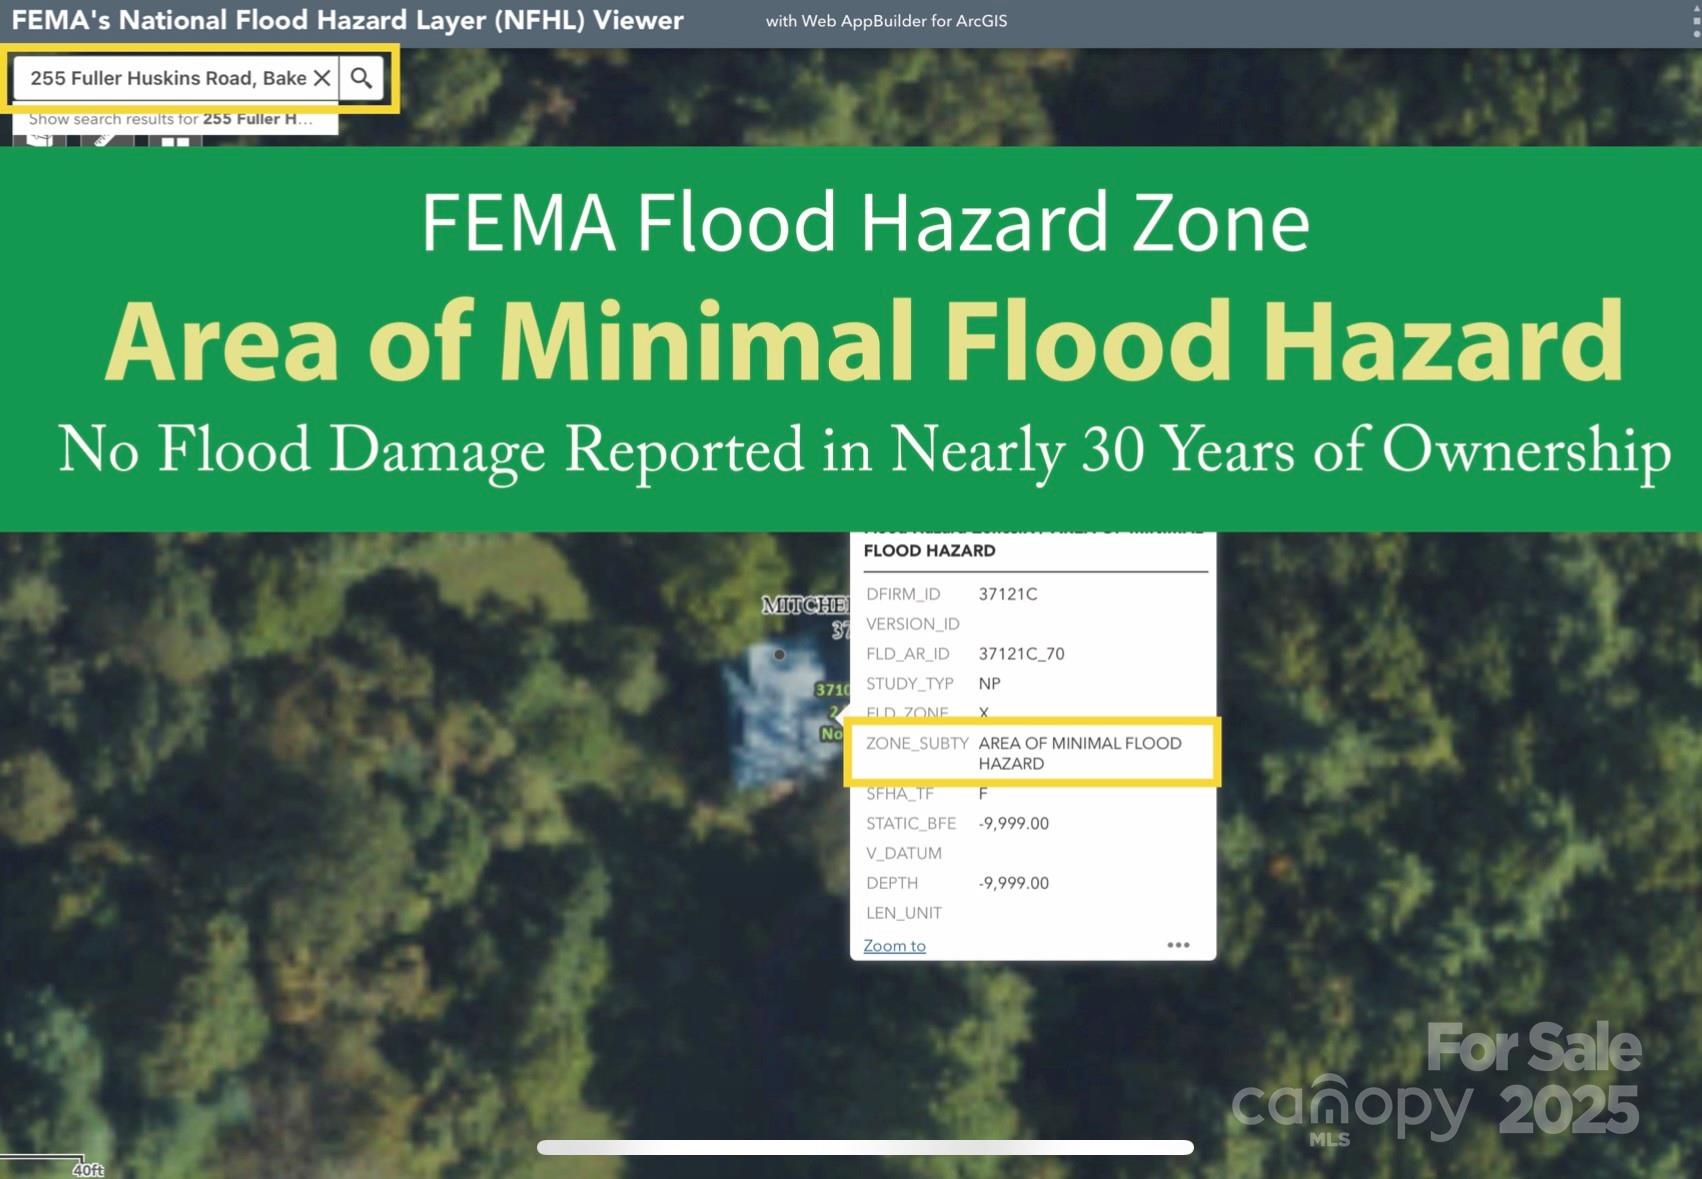The image size is (1702, 1179).
Task: Select the SFHA_TF value F
Action: click(983, 794)
